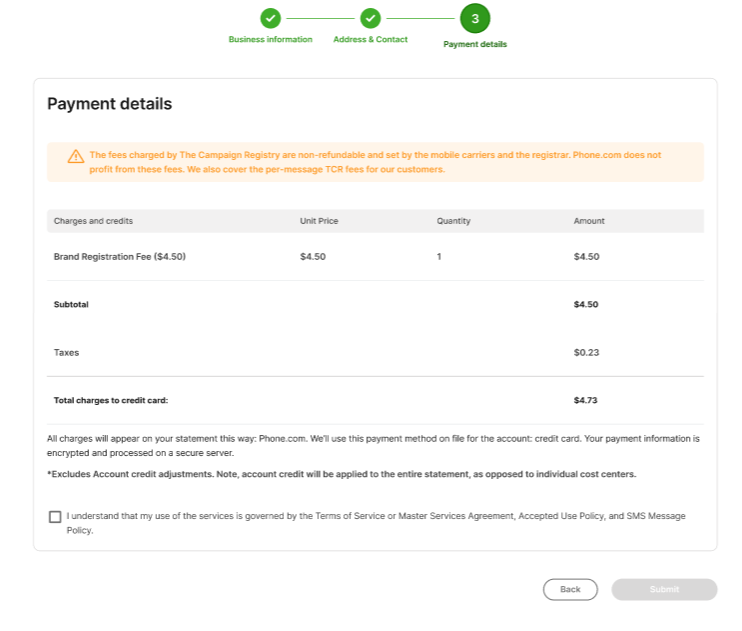Image resolution: width=742 pixels, height=631 pixels.
Task: Click the Charges and credits column header
Action: point(93,221)
